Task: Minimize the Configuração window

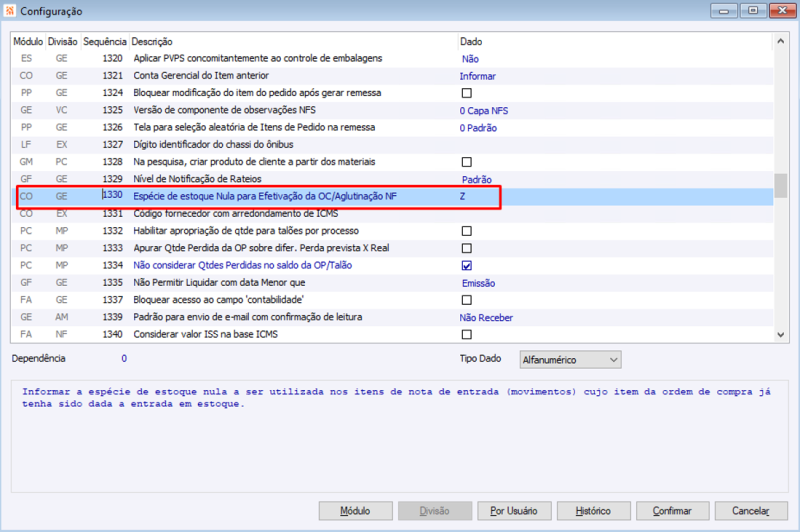Action: (x=723, y=11)
